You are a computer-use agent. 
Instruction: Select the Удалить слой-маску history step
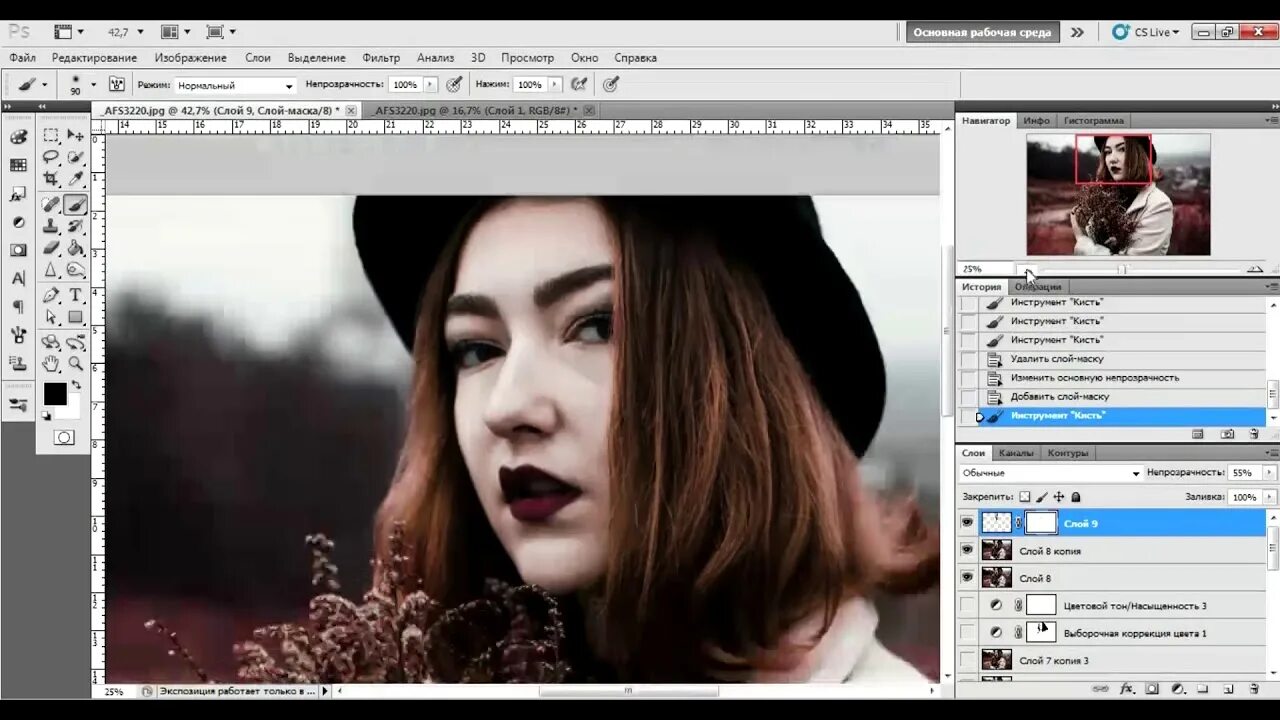(1057, 359)
